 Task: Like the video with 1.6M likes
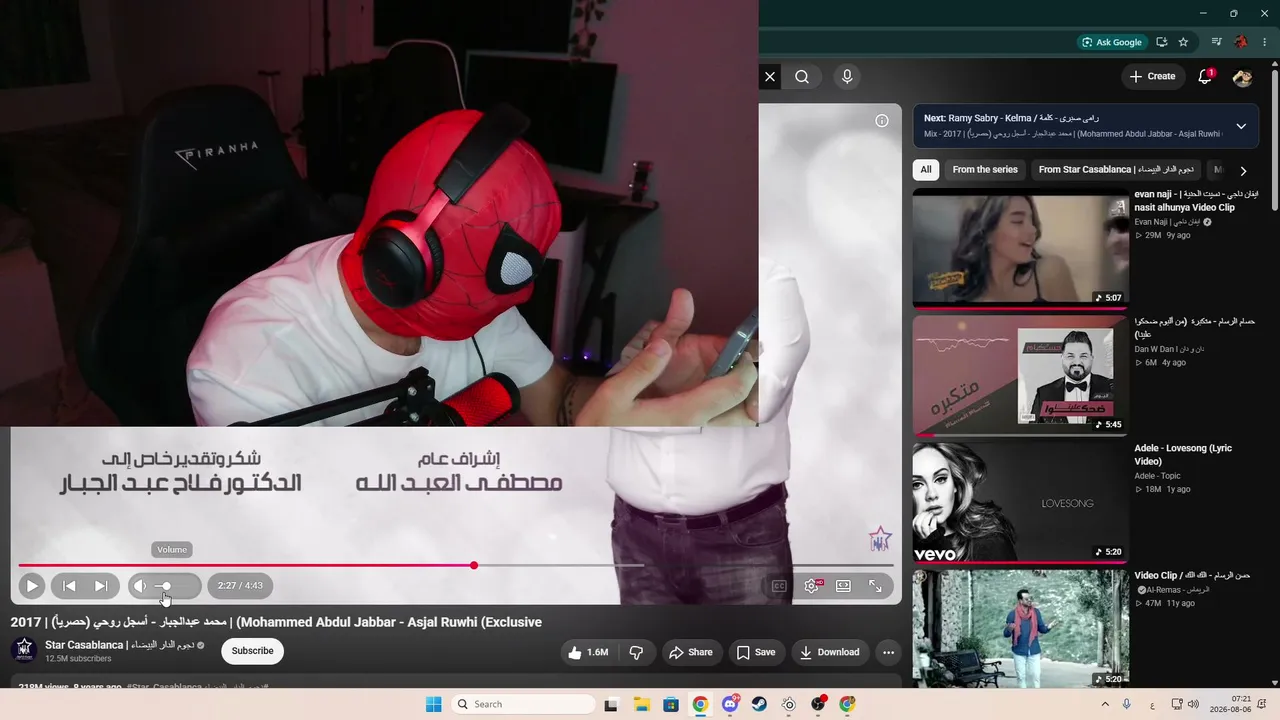588,652
